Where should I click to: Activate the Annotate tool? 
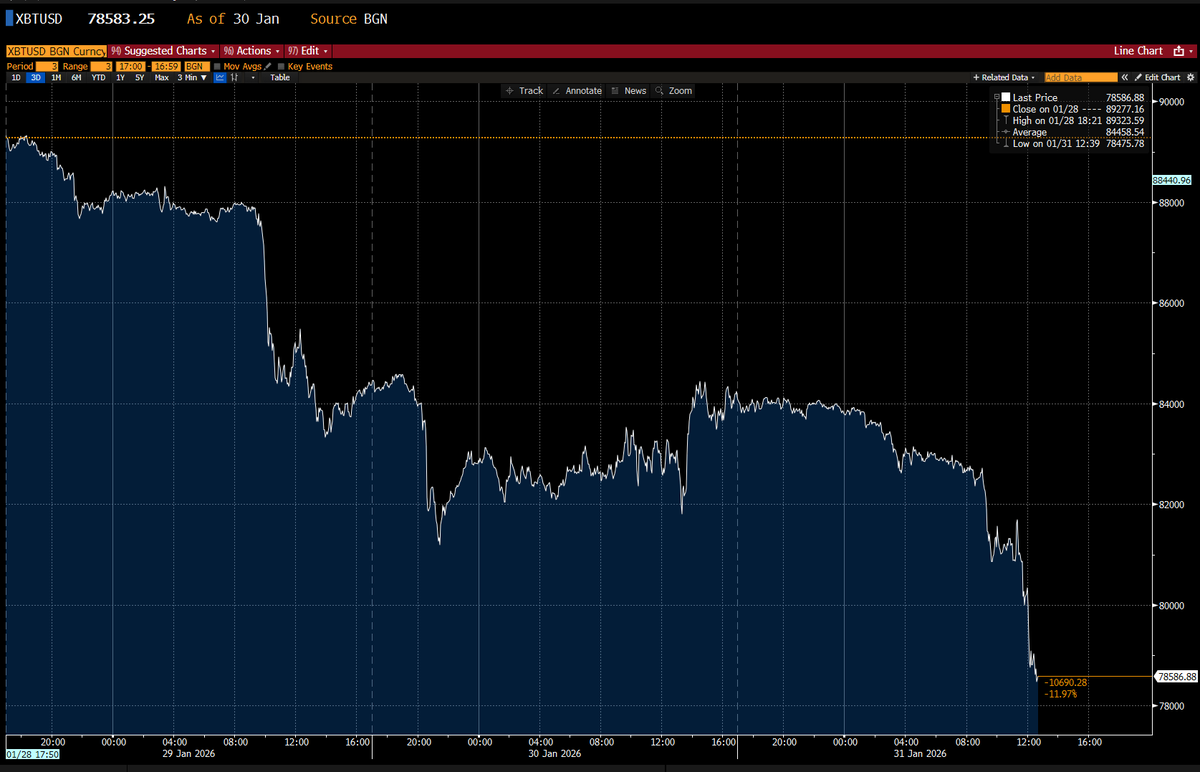click(577, 91)
